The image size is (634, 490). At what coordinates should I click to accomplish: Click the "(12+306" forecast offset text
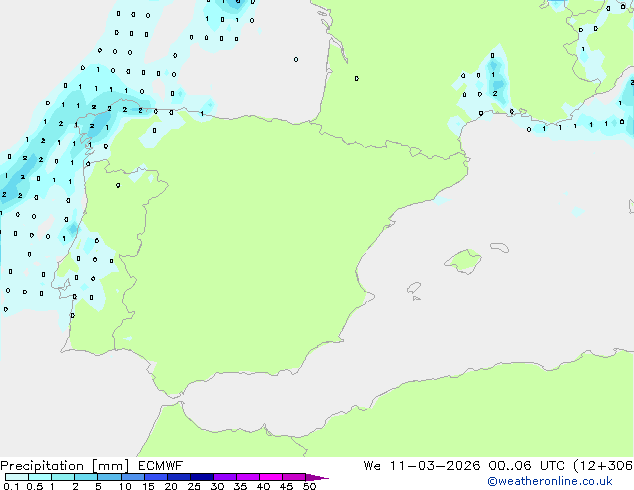(603, 466)
